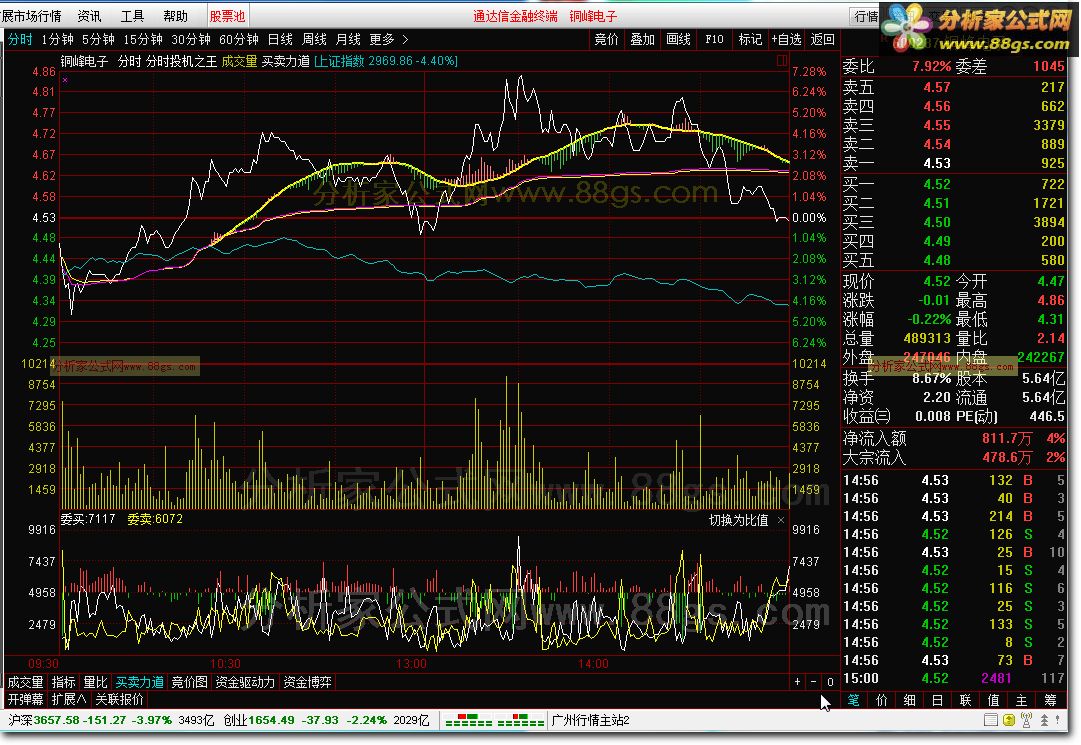The image size is (1081, 745).
Task: Click 切换为比值 toggle link
Action: coord(738,520)
